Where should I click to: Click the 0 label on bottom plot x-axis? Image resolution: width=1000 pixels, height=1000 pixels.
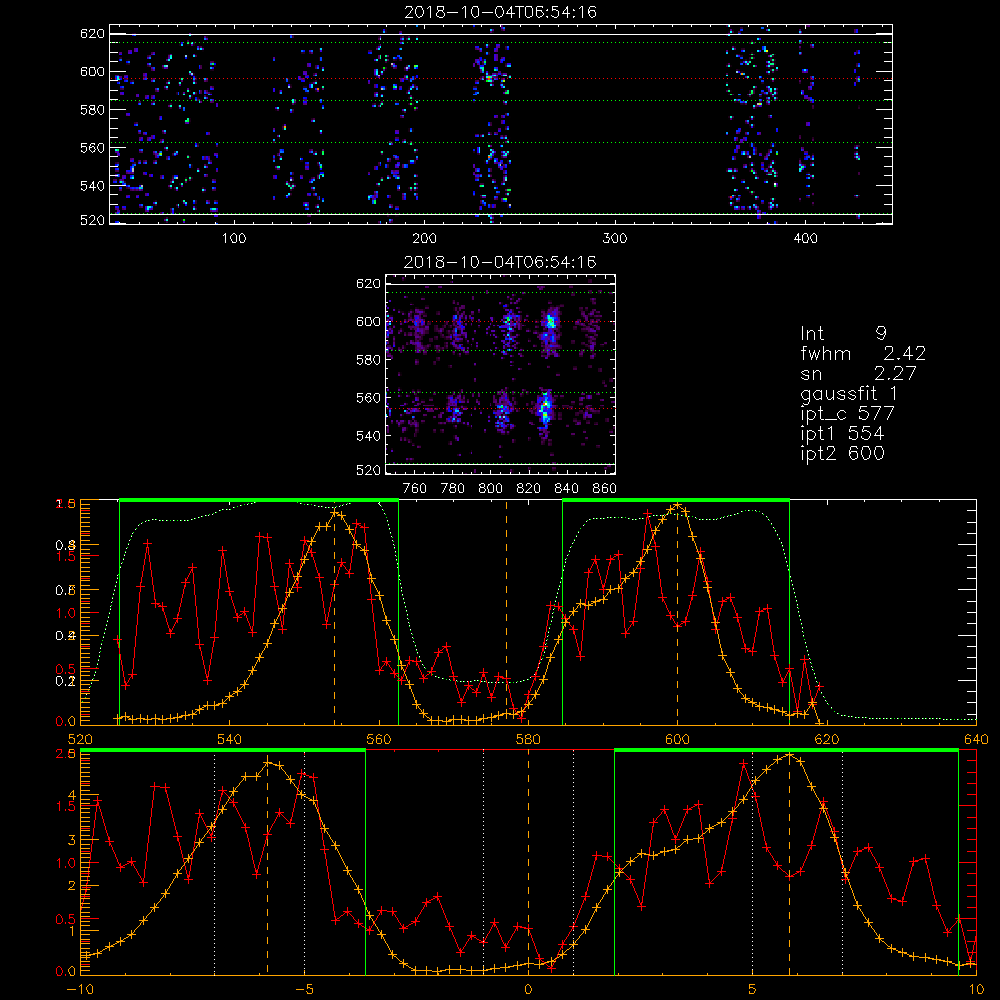click(x=528, y=990)
